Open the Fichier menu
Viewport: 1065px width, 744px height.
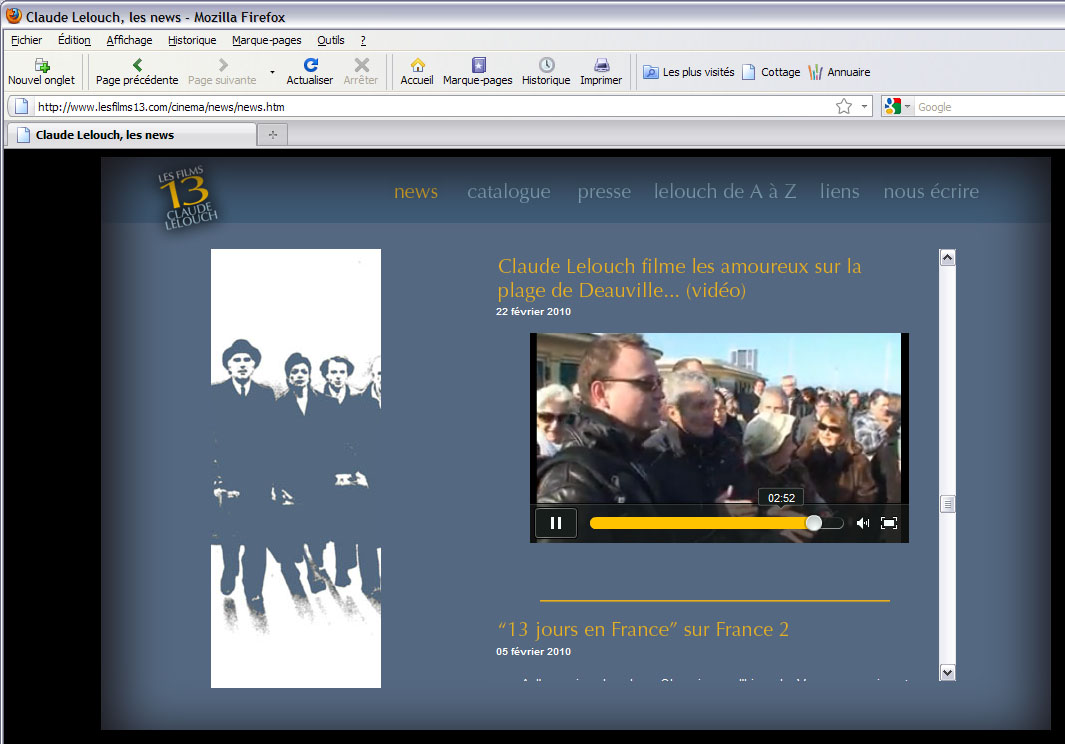(x=26, y=40)
